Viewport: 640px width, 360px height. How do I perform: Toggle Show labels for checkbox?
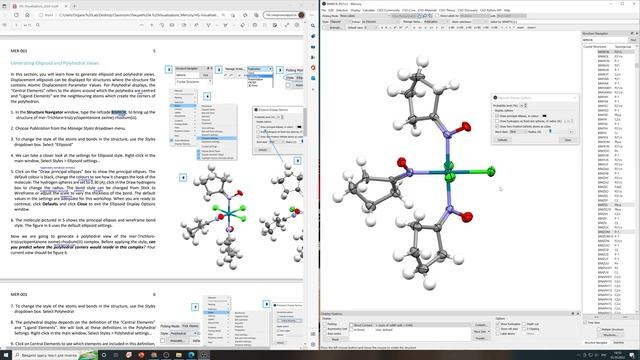pyautogui.click(x=437, y=16)
